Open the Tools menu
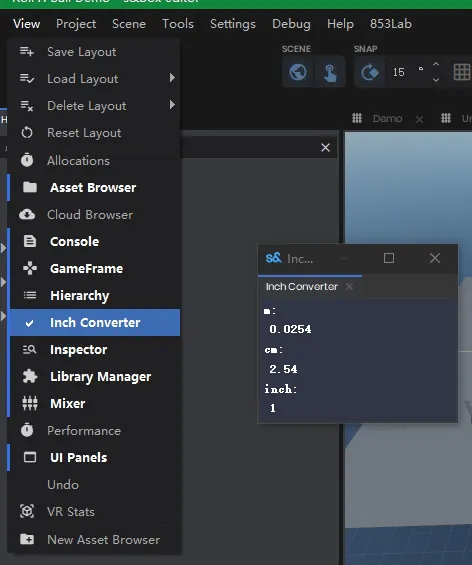 [x=178, y=24]
